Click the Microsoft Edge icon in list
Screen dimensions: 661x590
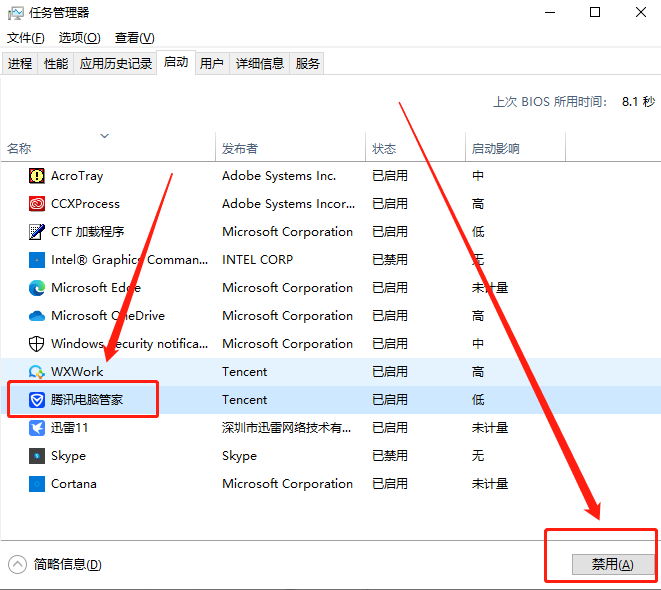coord(37,287)
